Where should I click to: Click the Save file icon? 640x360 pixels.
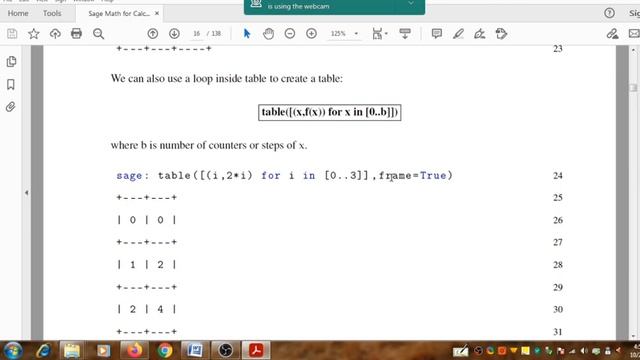pyautogui.click(x=12, y=33)
